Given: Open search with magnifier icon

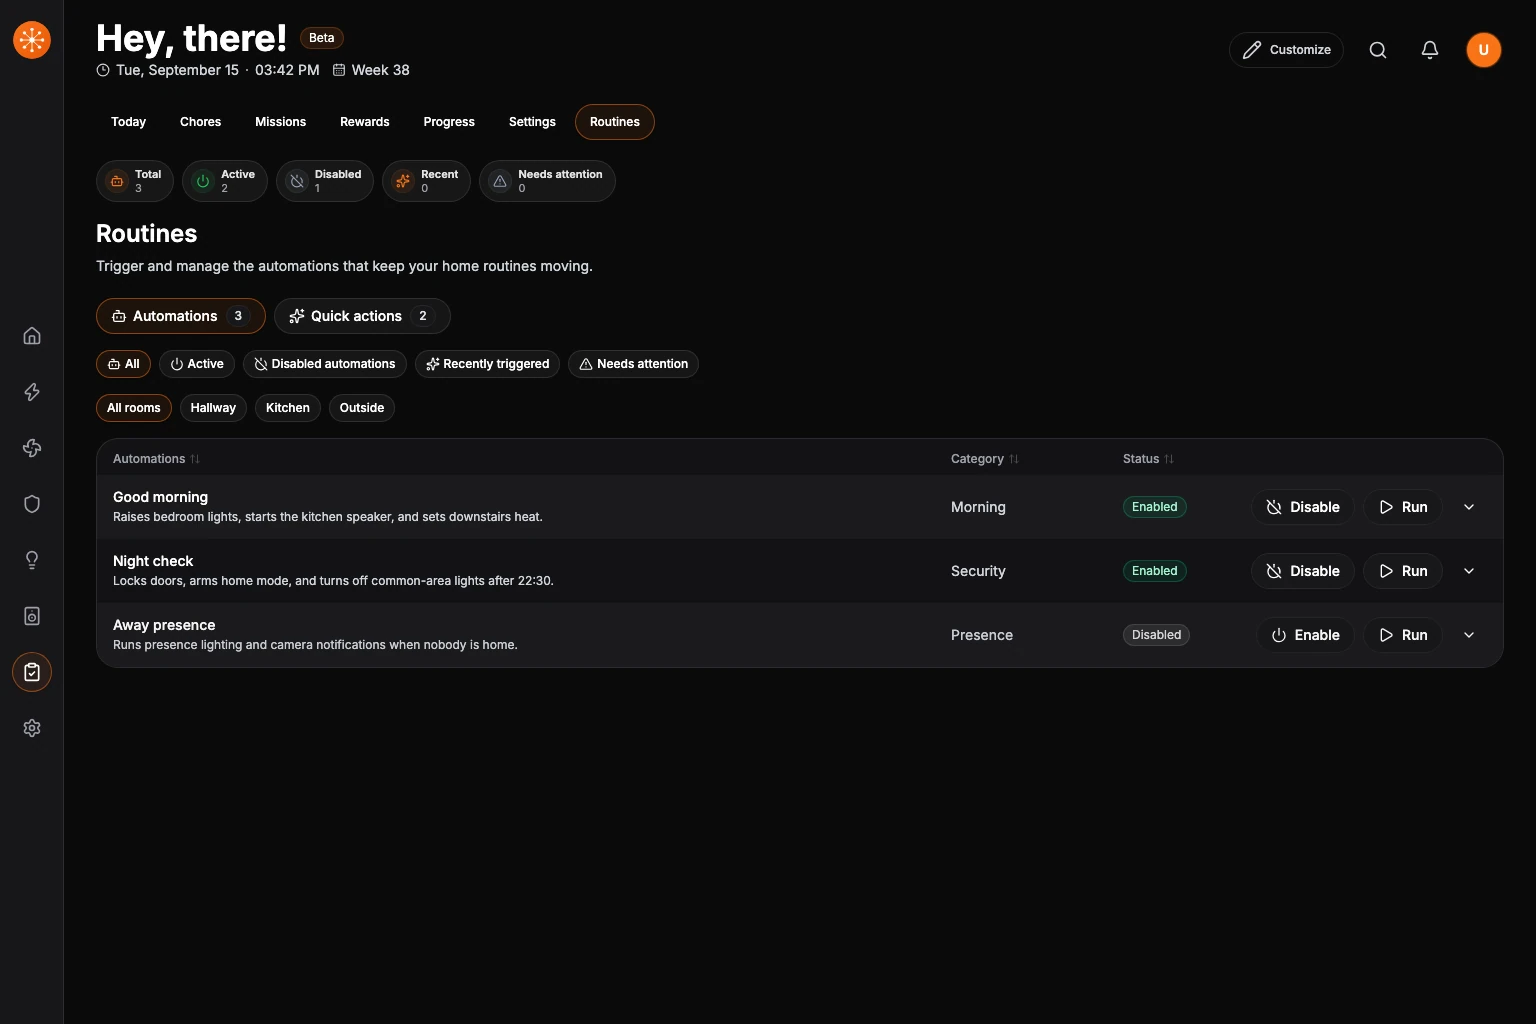Looking at the screenshot, I should [1378, 50].
